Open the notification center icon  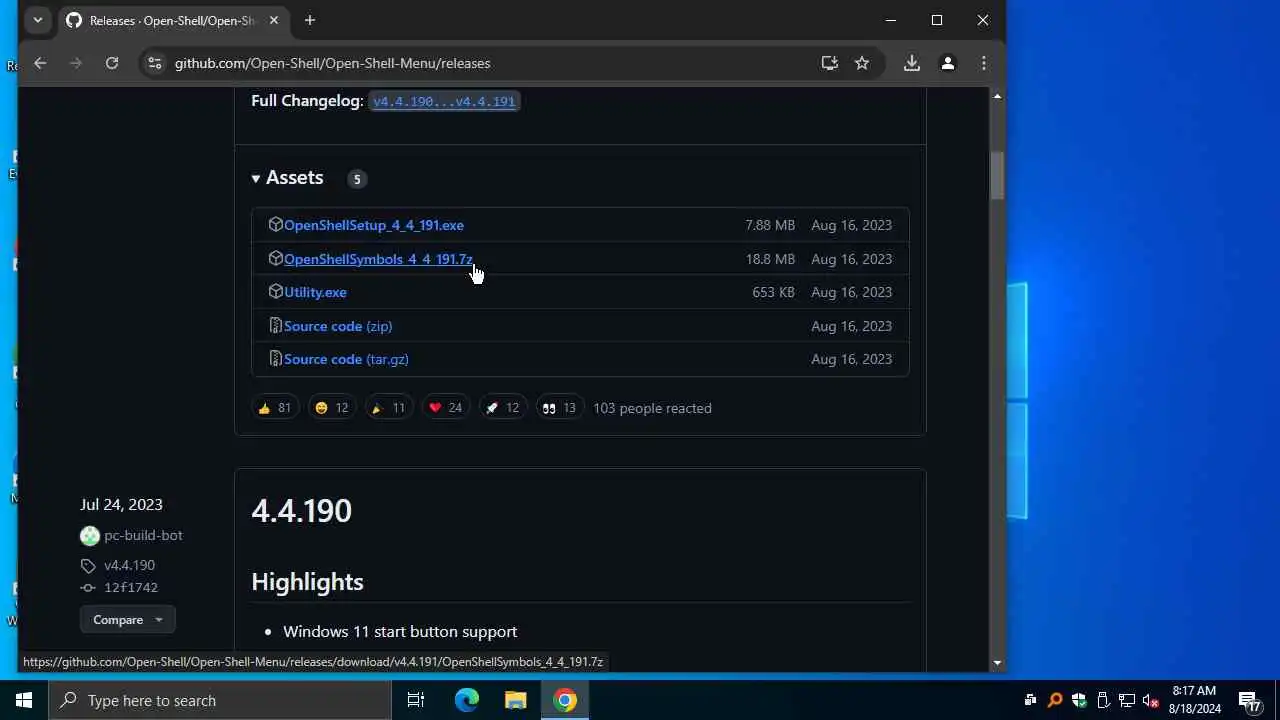tap(1250, 700)
